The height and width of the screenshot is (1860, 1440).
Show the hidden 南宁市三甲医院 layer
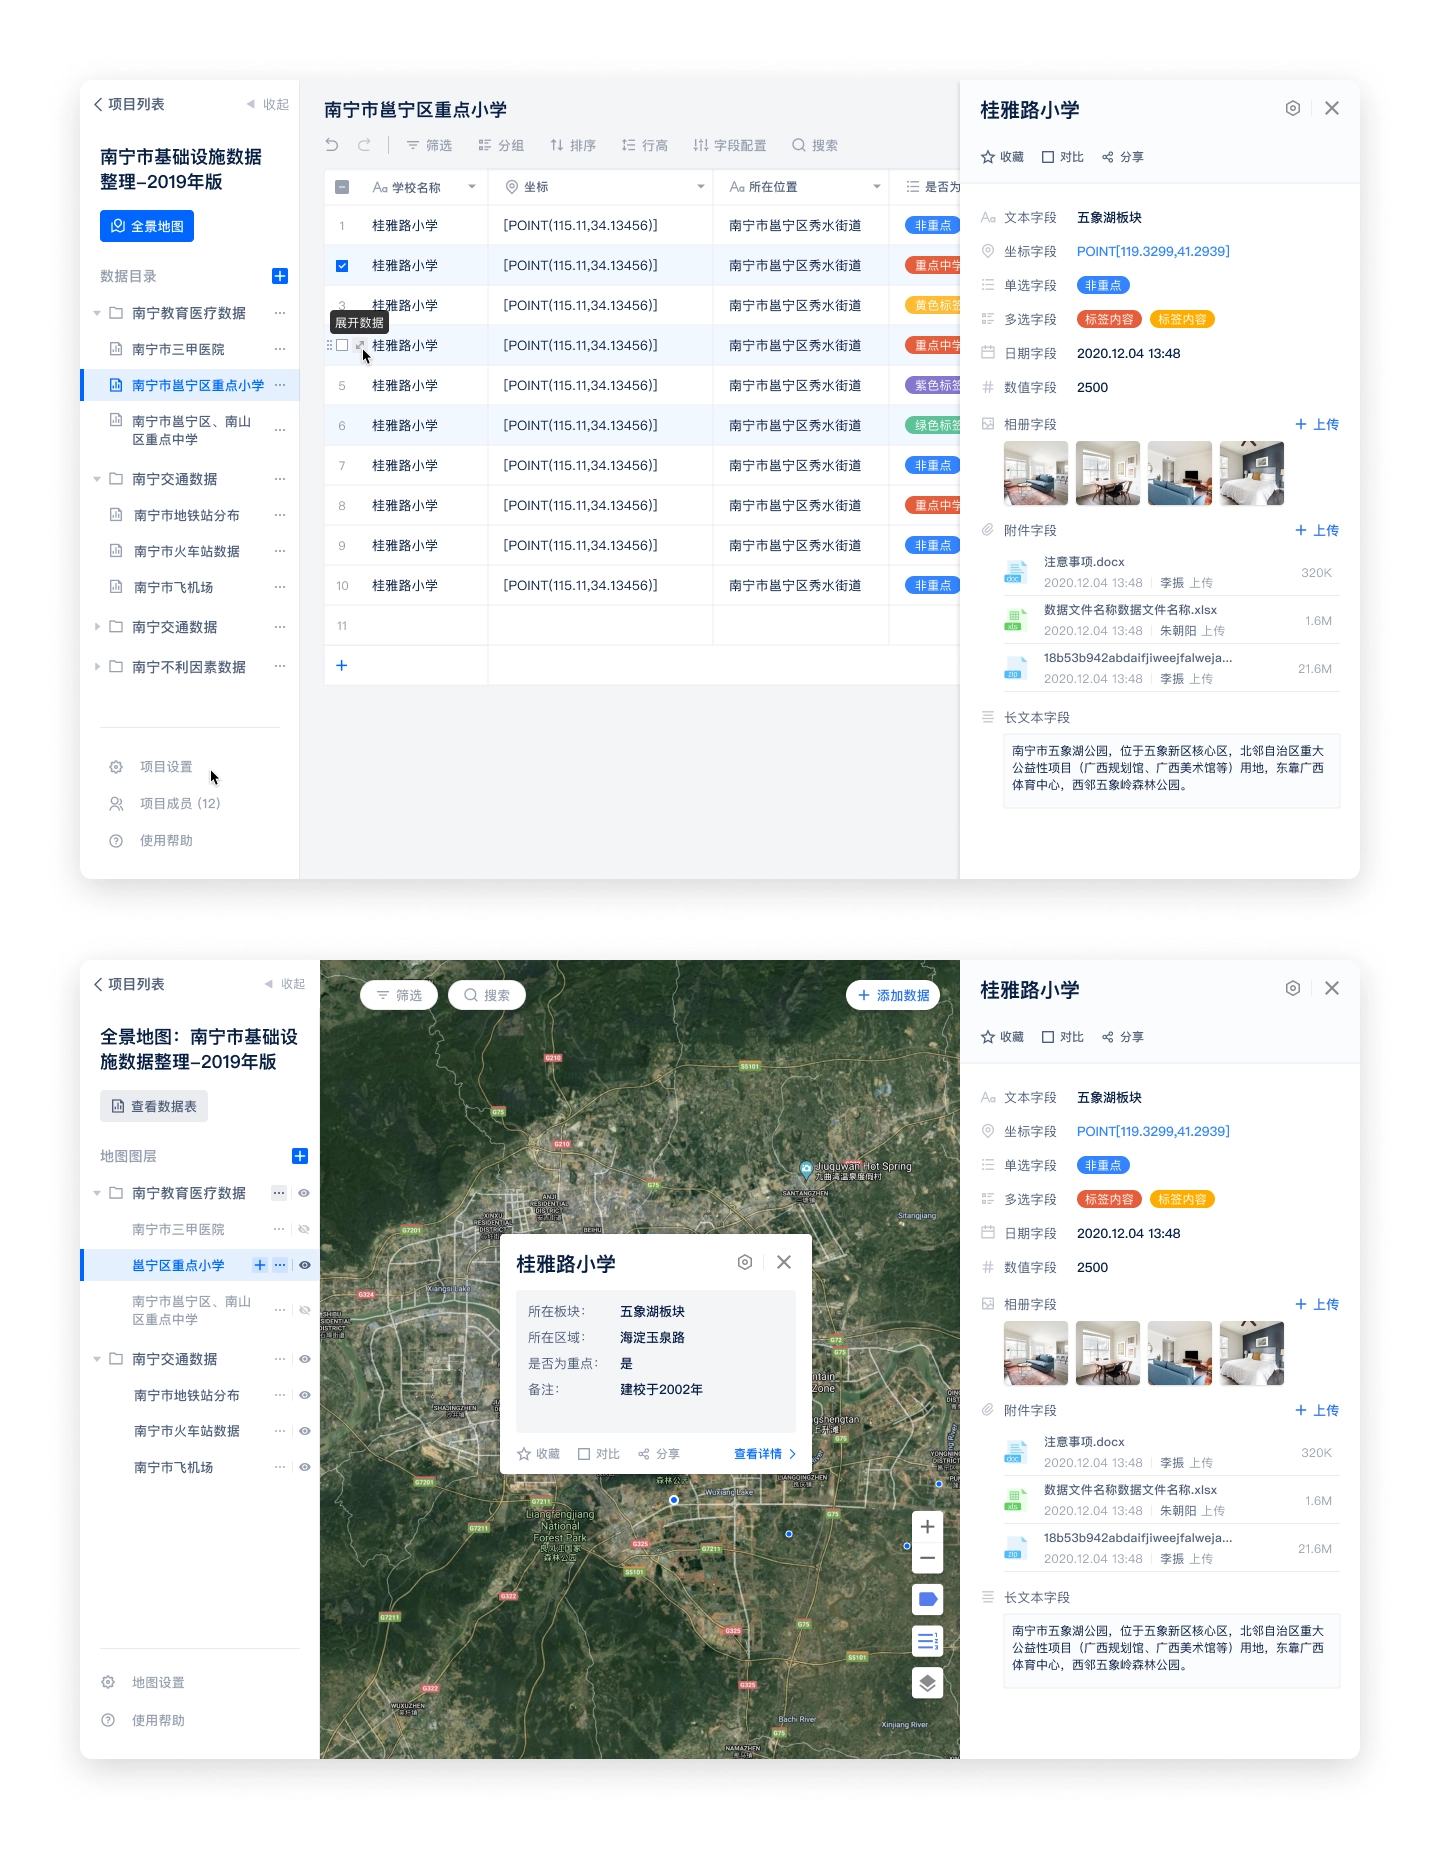tap(304, 1229)
